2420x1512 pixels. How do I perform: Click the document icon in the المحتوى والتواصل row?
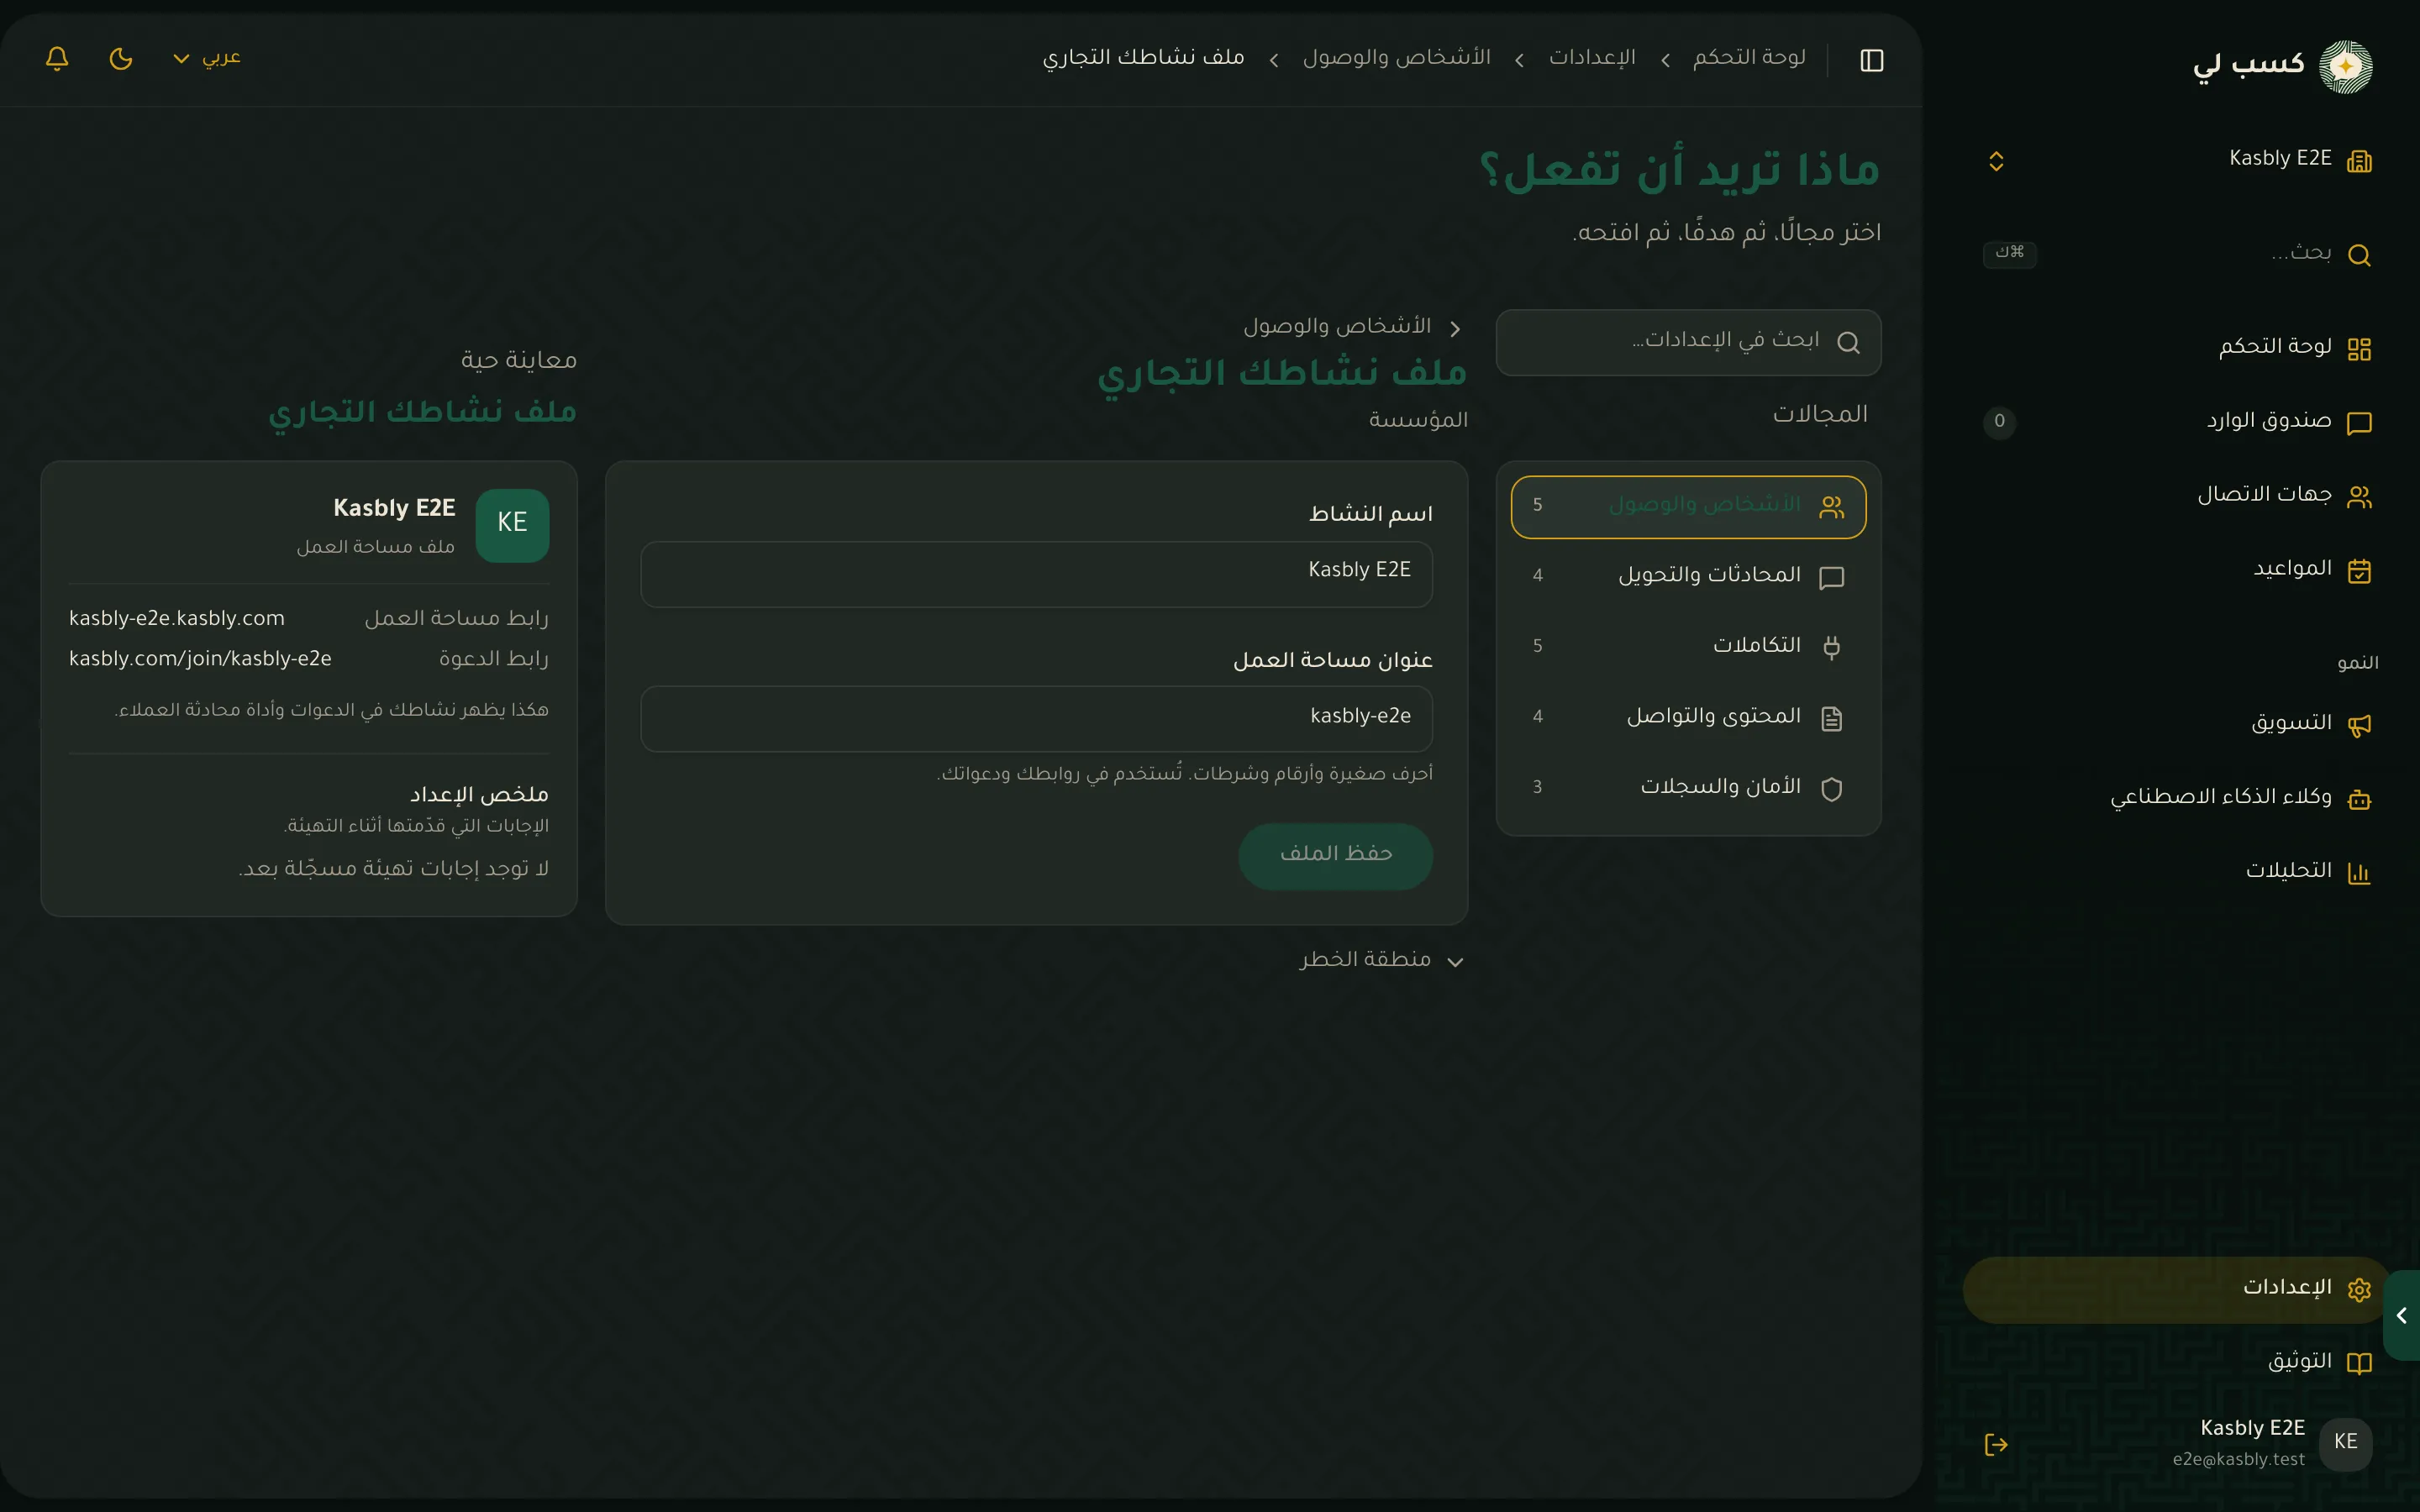pos(1831,719)
